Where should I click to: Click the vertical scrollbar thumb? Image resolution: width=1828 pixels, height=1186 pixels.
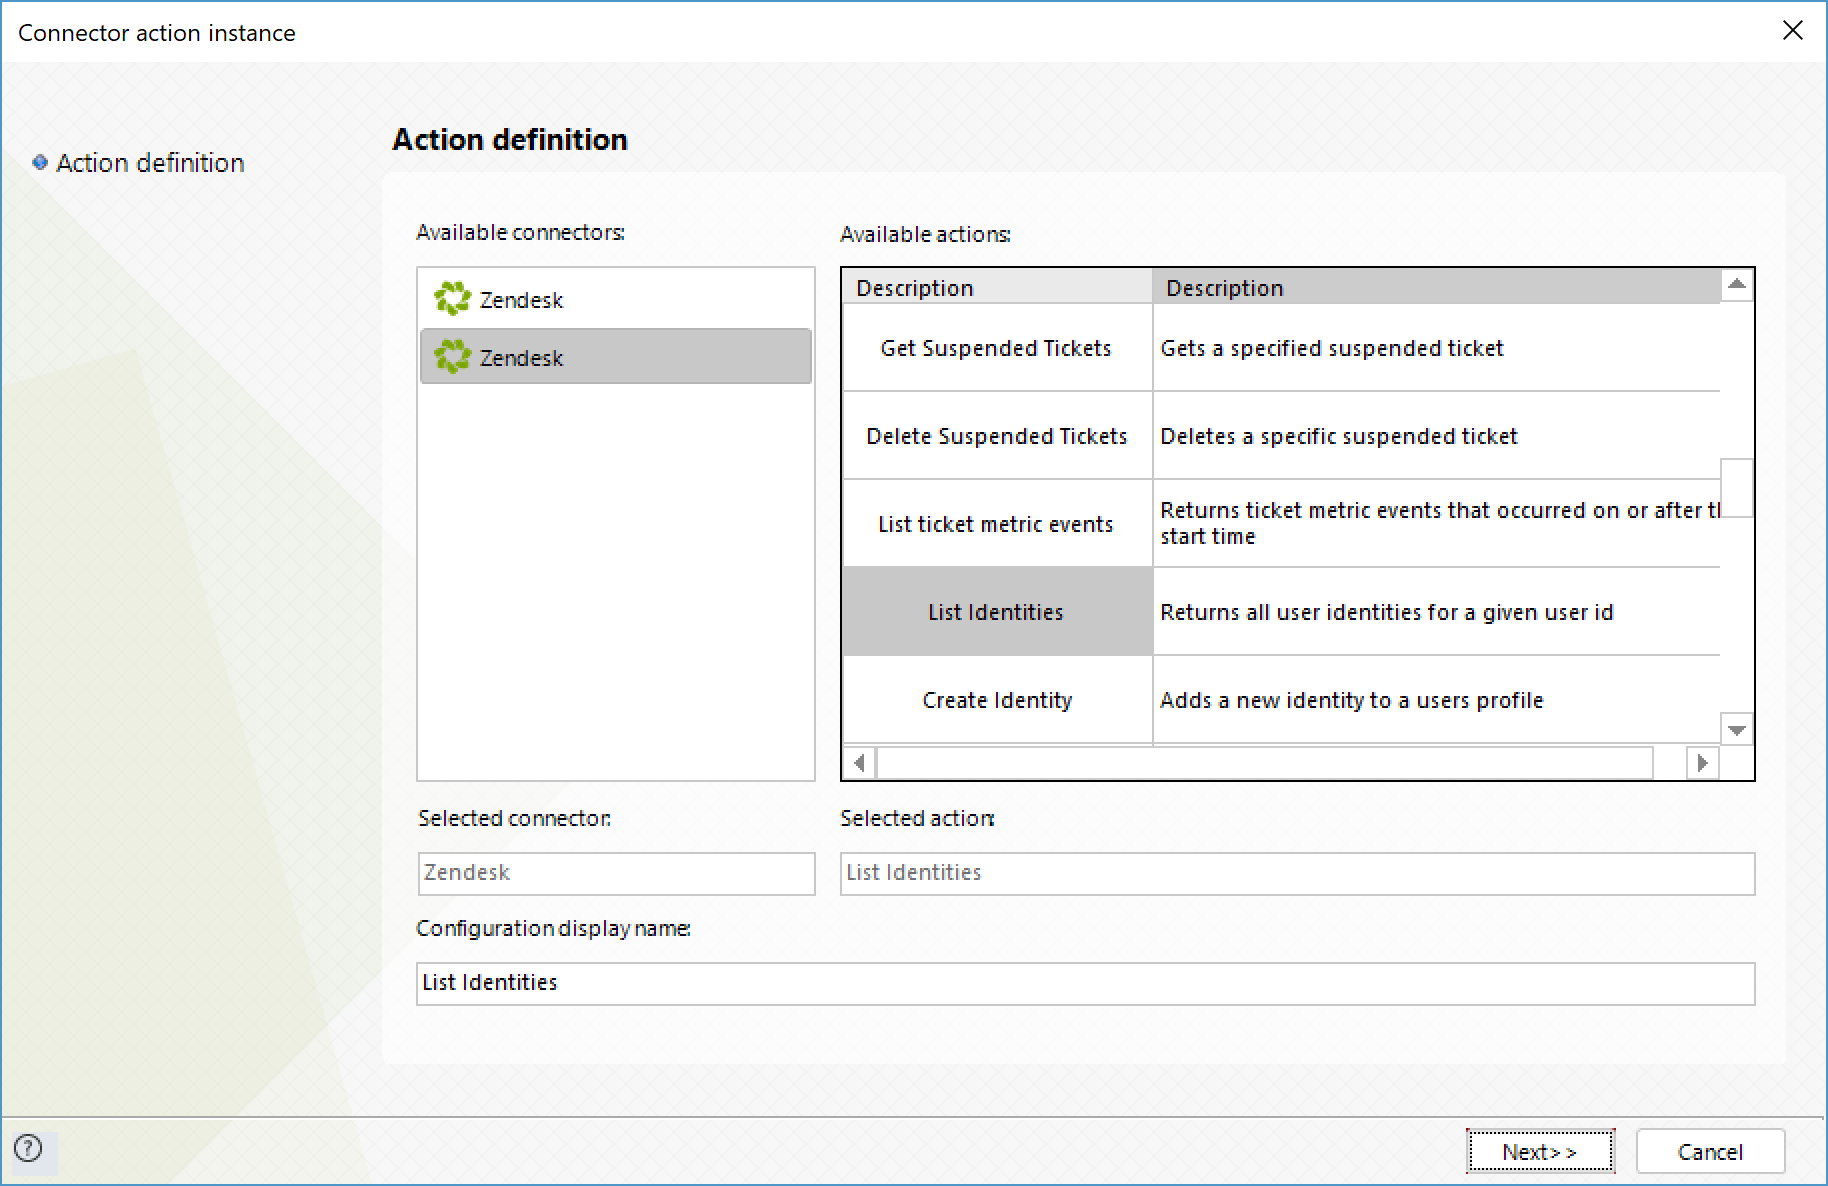1737,488
